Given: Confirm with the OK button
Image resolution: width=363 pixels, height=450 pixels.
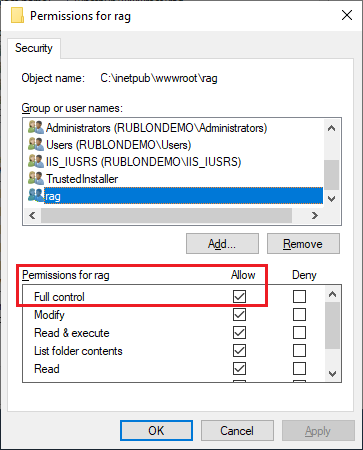Looking at the screenshot, I should (x=156, y=431).
